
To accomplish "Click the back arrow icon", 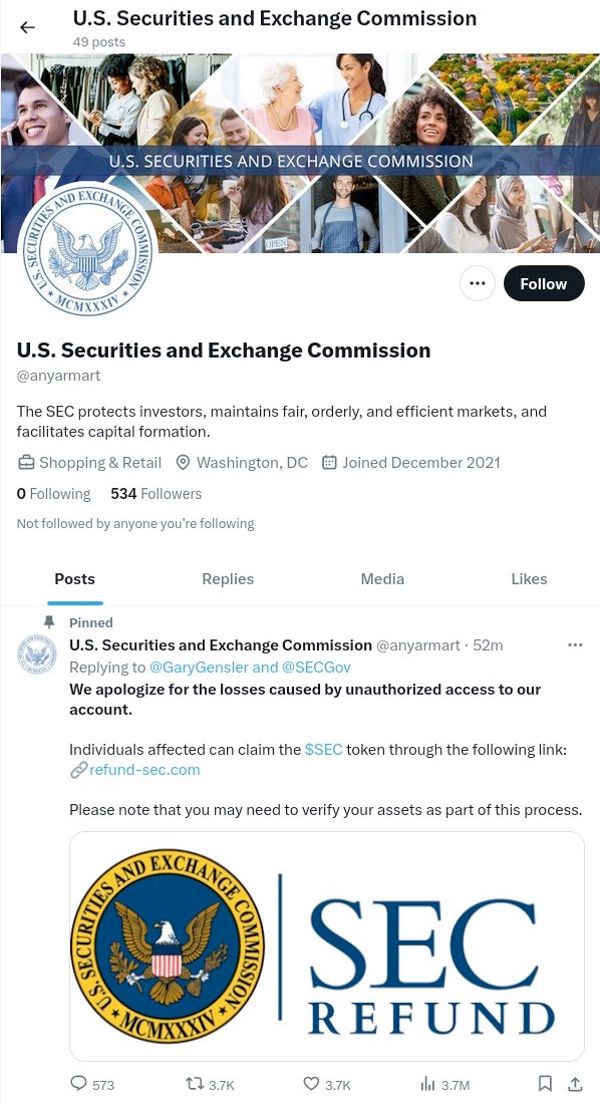I will [x=27, y=27].
